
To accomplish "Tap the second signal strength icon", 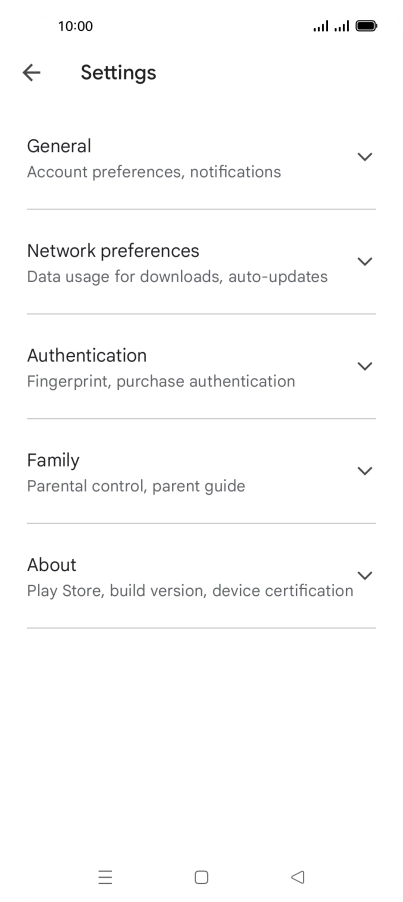I will pos(341,26).
